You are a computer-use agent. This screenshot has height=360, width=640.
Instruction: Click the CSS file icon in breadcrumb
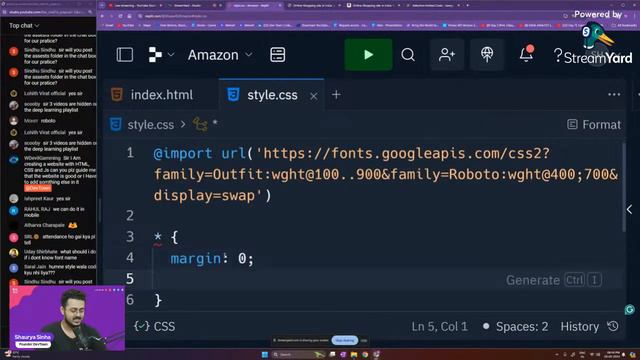pyautogui.click(x=116, y=124)
